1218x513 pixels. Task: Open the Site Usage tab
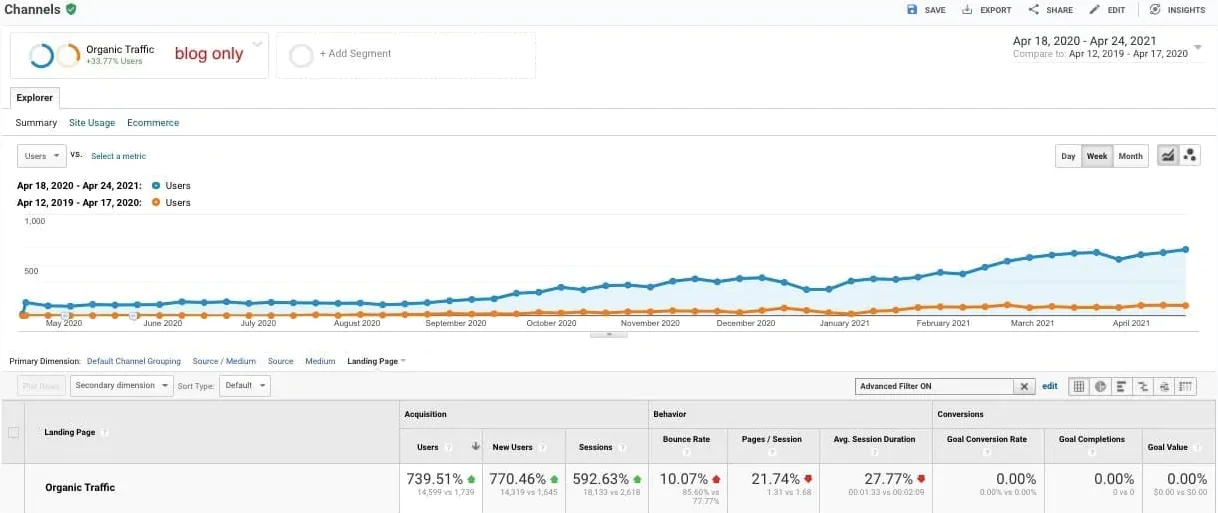pos(92,123)
